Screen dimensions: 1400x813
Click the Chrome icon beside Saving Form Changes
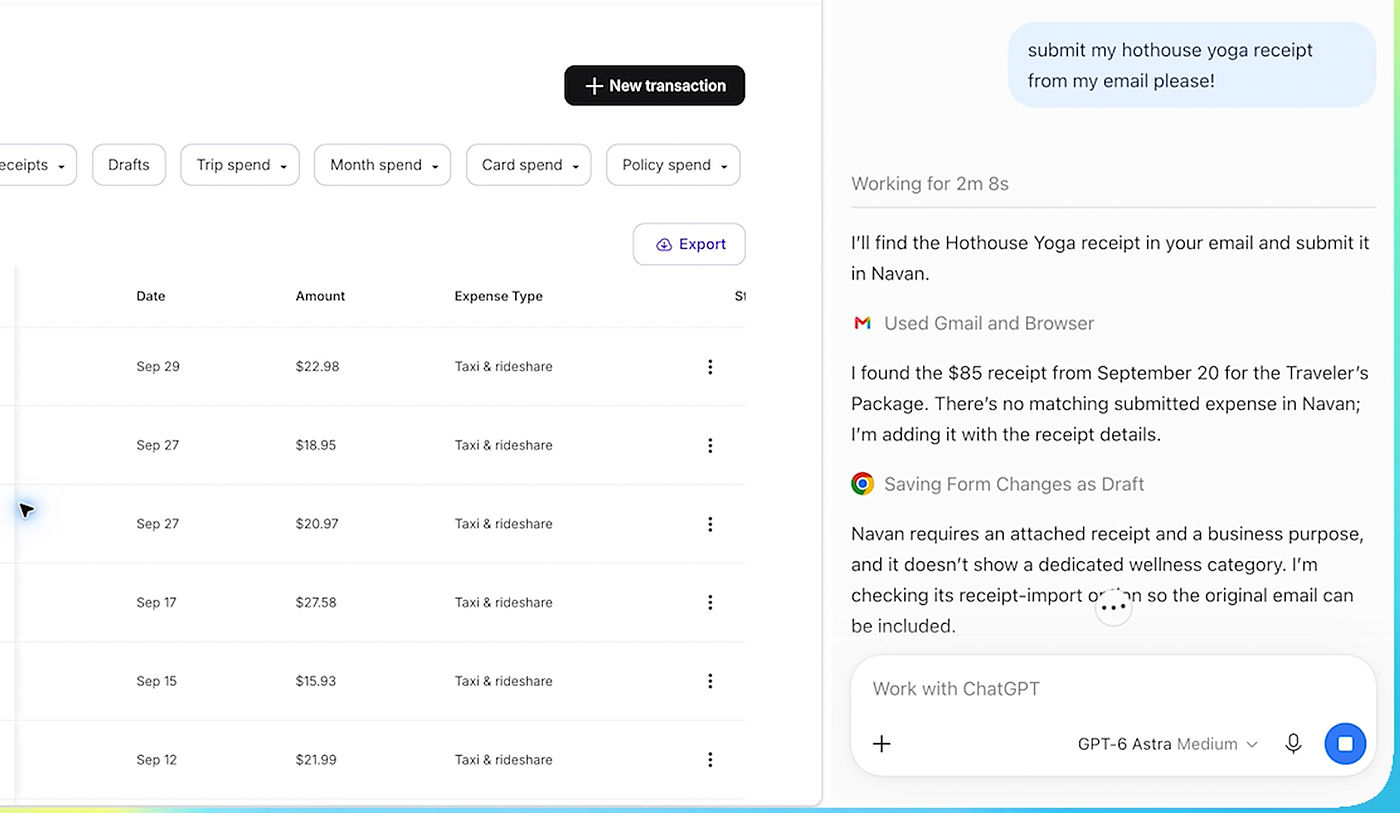(x=862, y=484)
